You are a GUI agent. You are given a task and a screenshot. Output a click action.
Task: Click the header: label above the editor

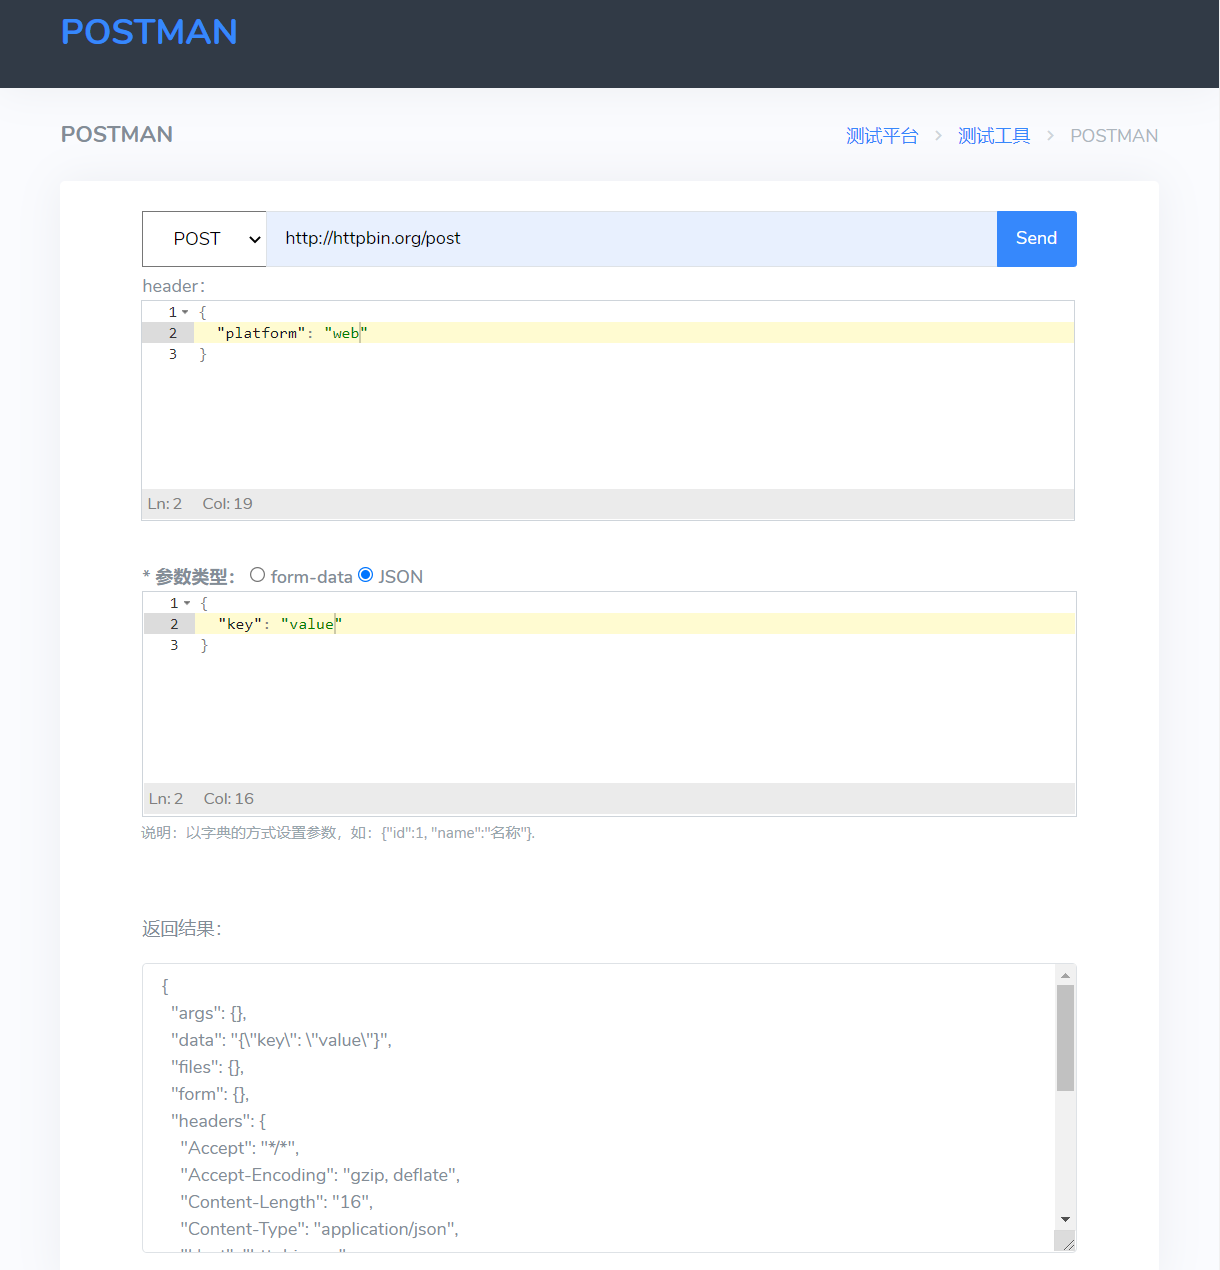pyautogui.click(x=174, y=287)
